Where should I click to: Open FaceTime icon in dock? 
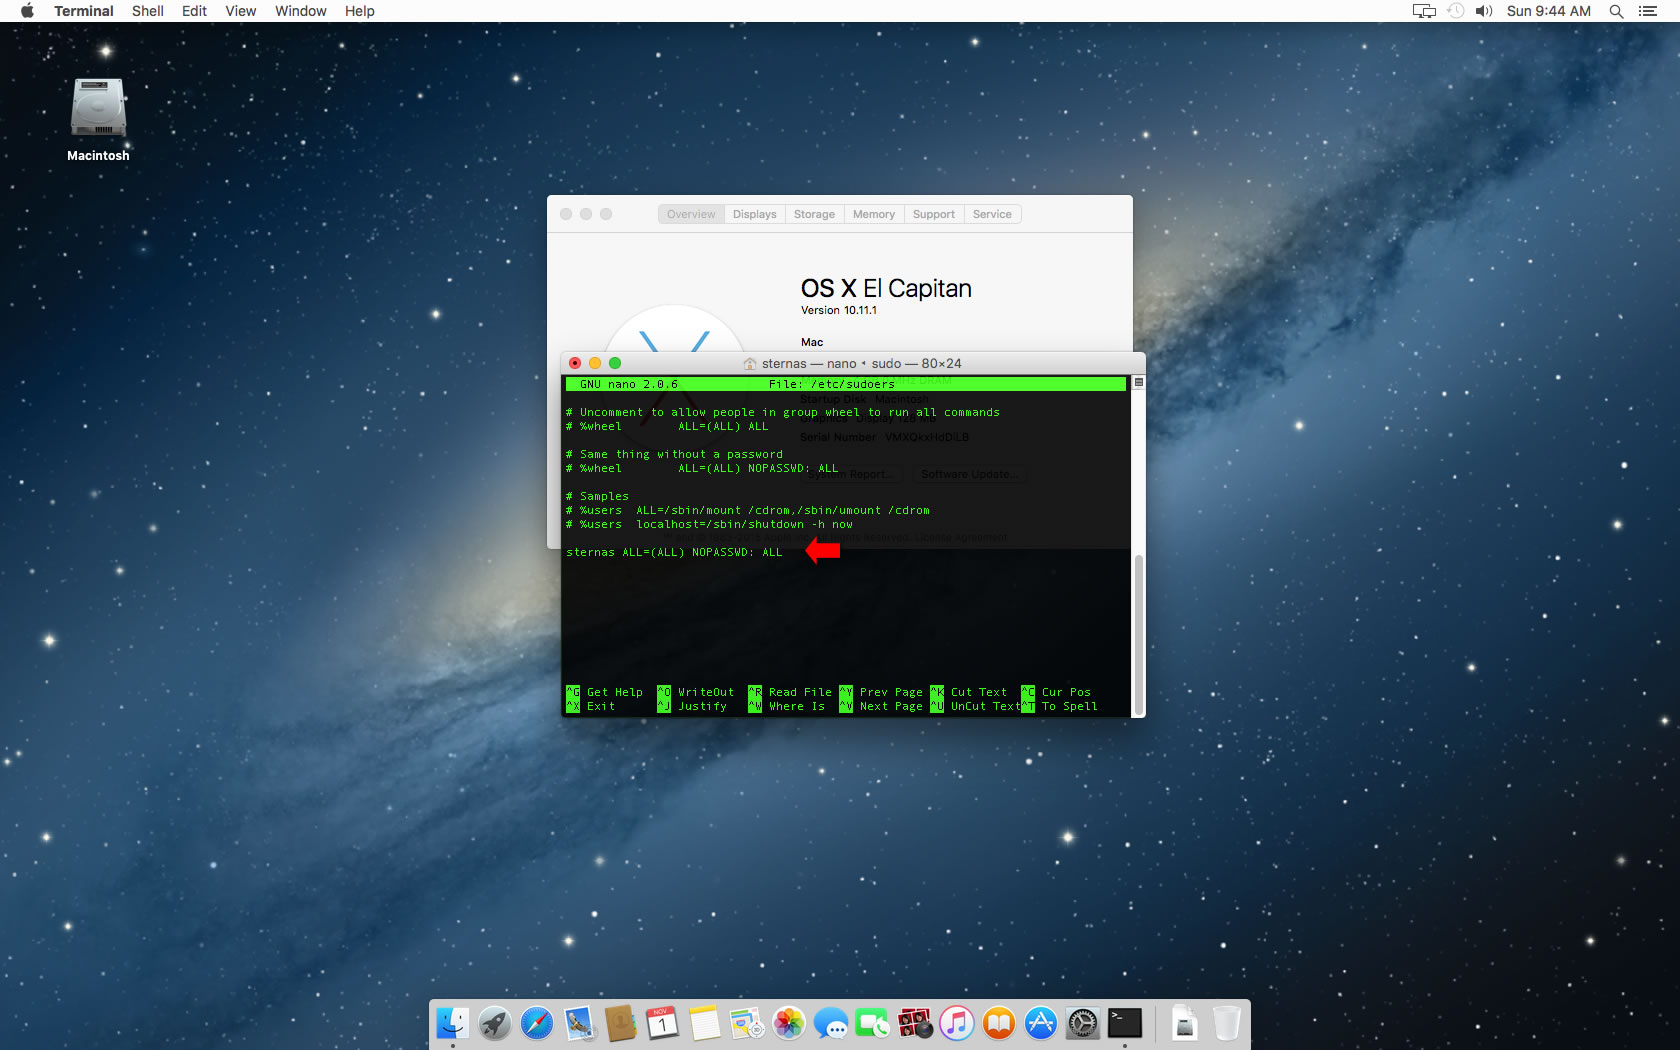click(x=873, y=1023)
